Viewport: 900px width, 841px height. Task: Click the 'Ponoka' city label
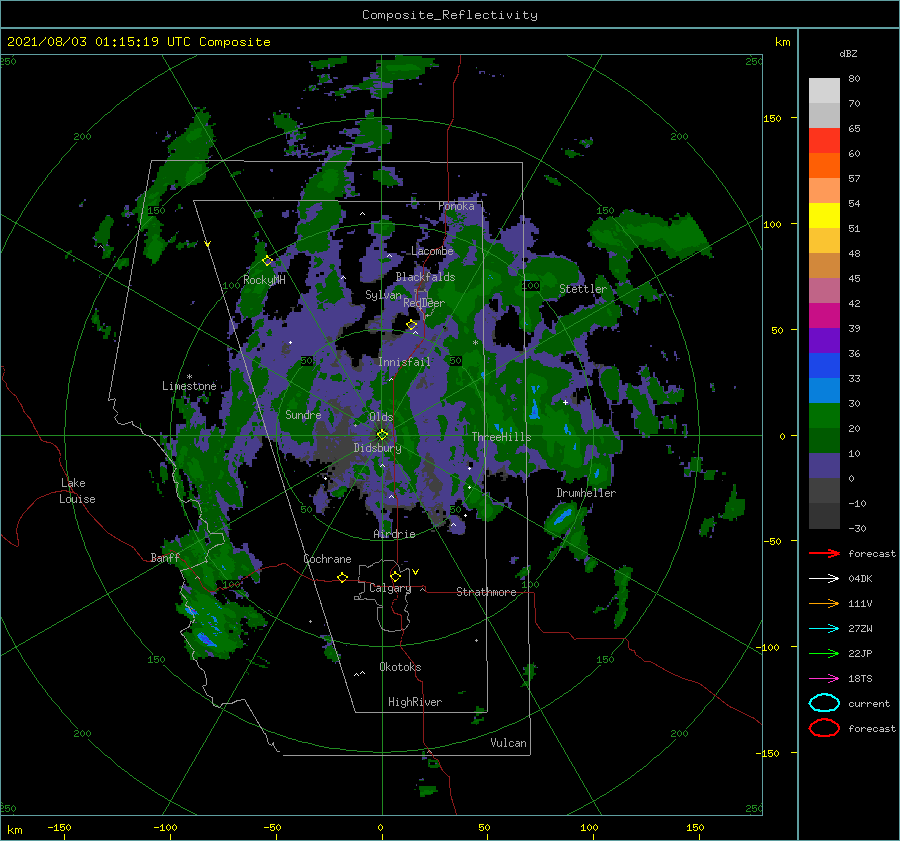pos(456,206)
